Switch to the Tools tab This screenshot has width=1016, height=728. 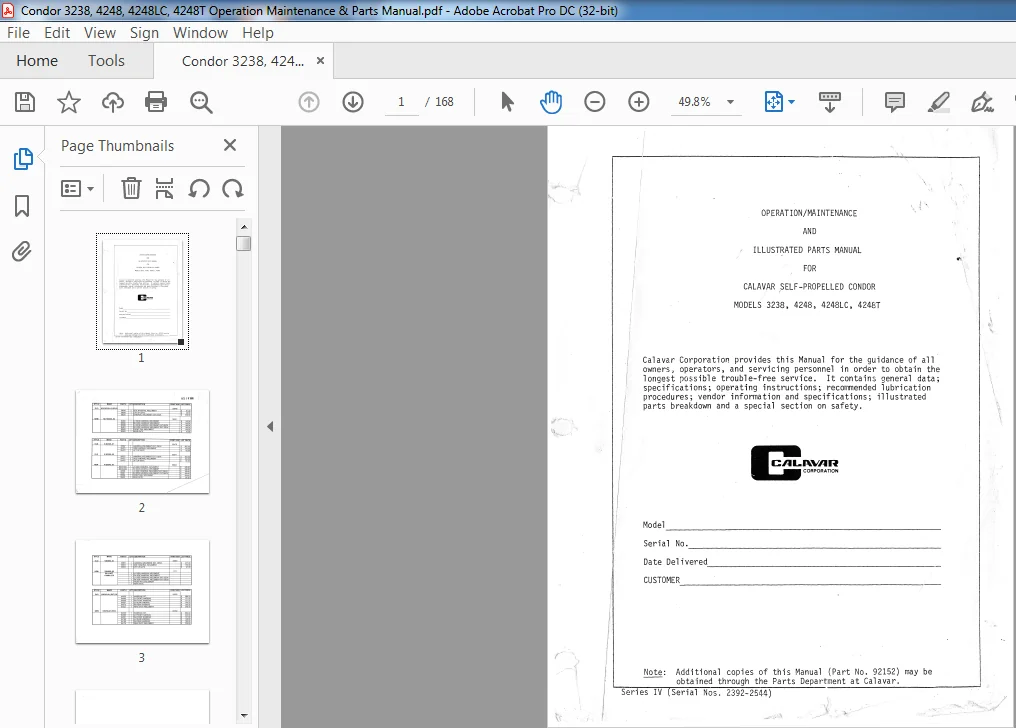point(106,60)
